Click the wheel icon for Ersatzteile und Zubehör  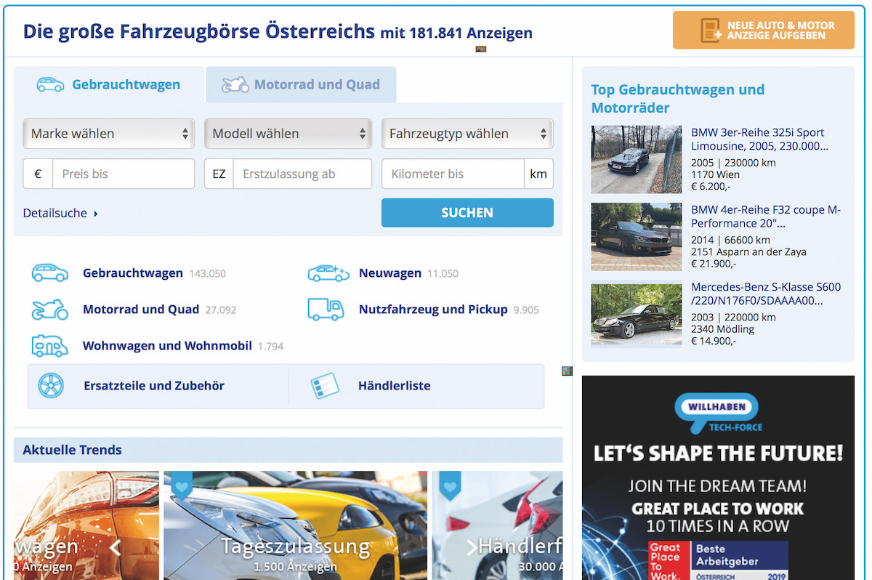(x=51, y=385)
